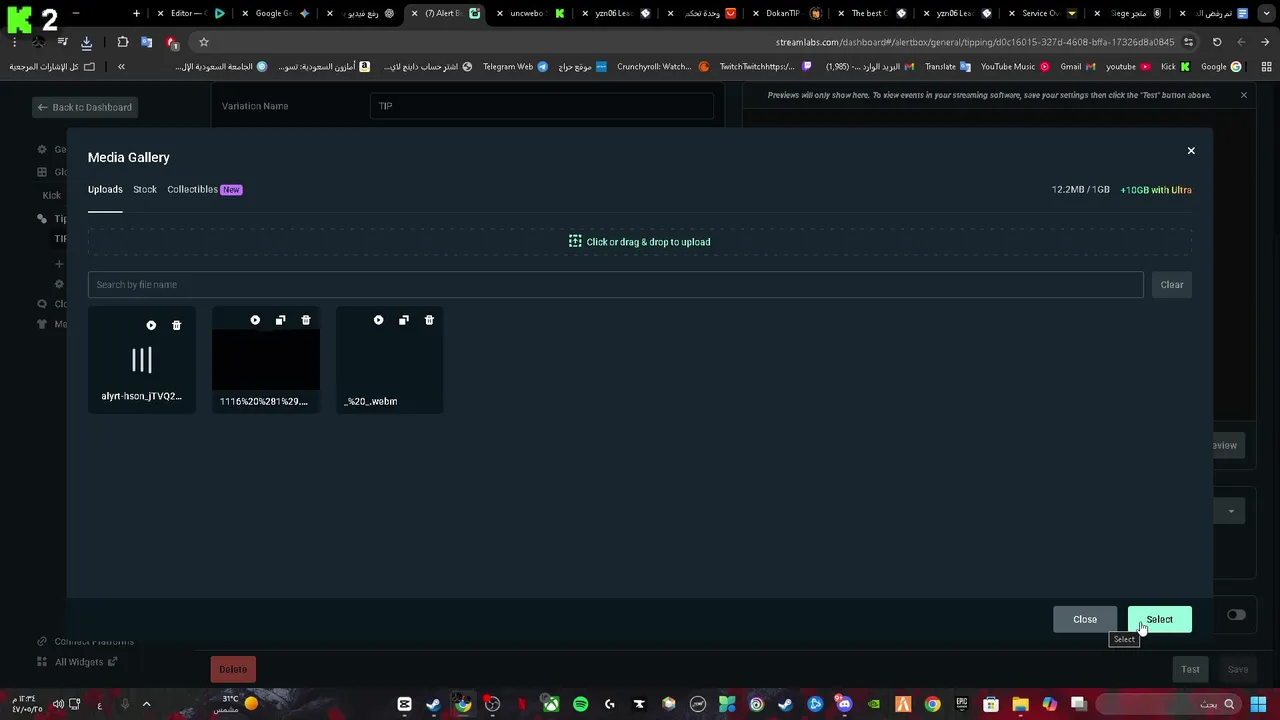Switch to the Editor browser tab

click(192, 13)
